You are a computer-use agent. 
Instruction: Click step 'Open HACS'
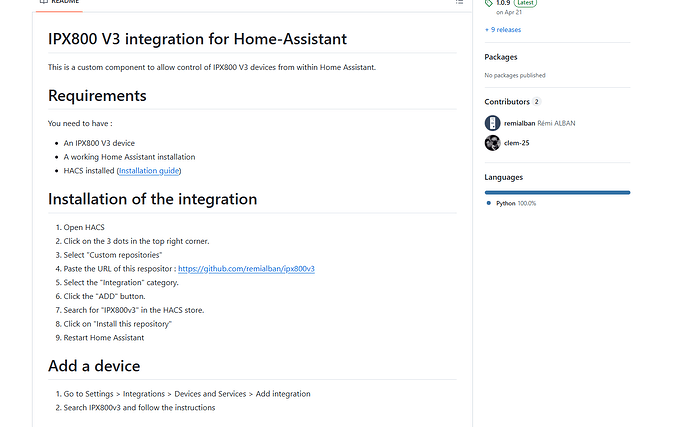click(x=84, y=228)
